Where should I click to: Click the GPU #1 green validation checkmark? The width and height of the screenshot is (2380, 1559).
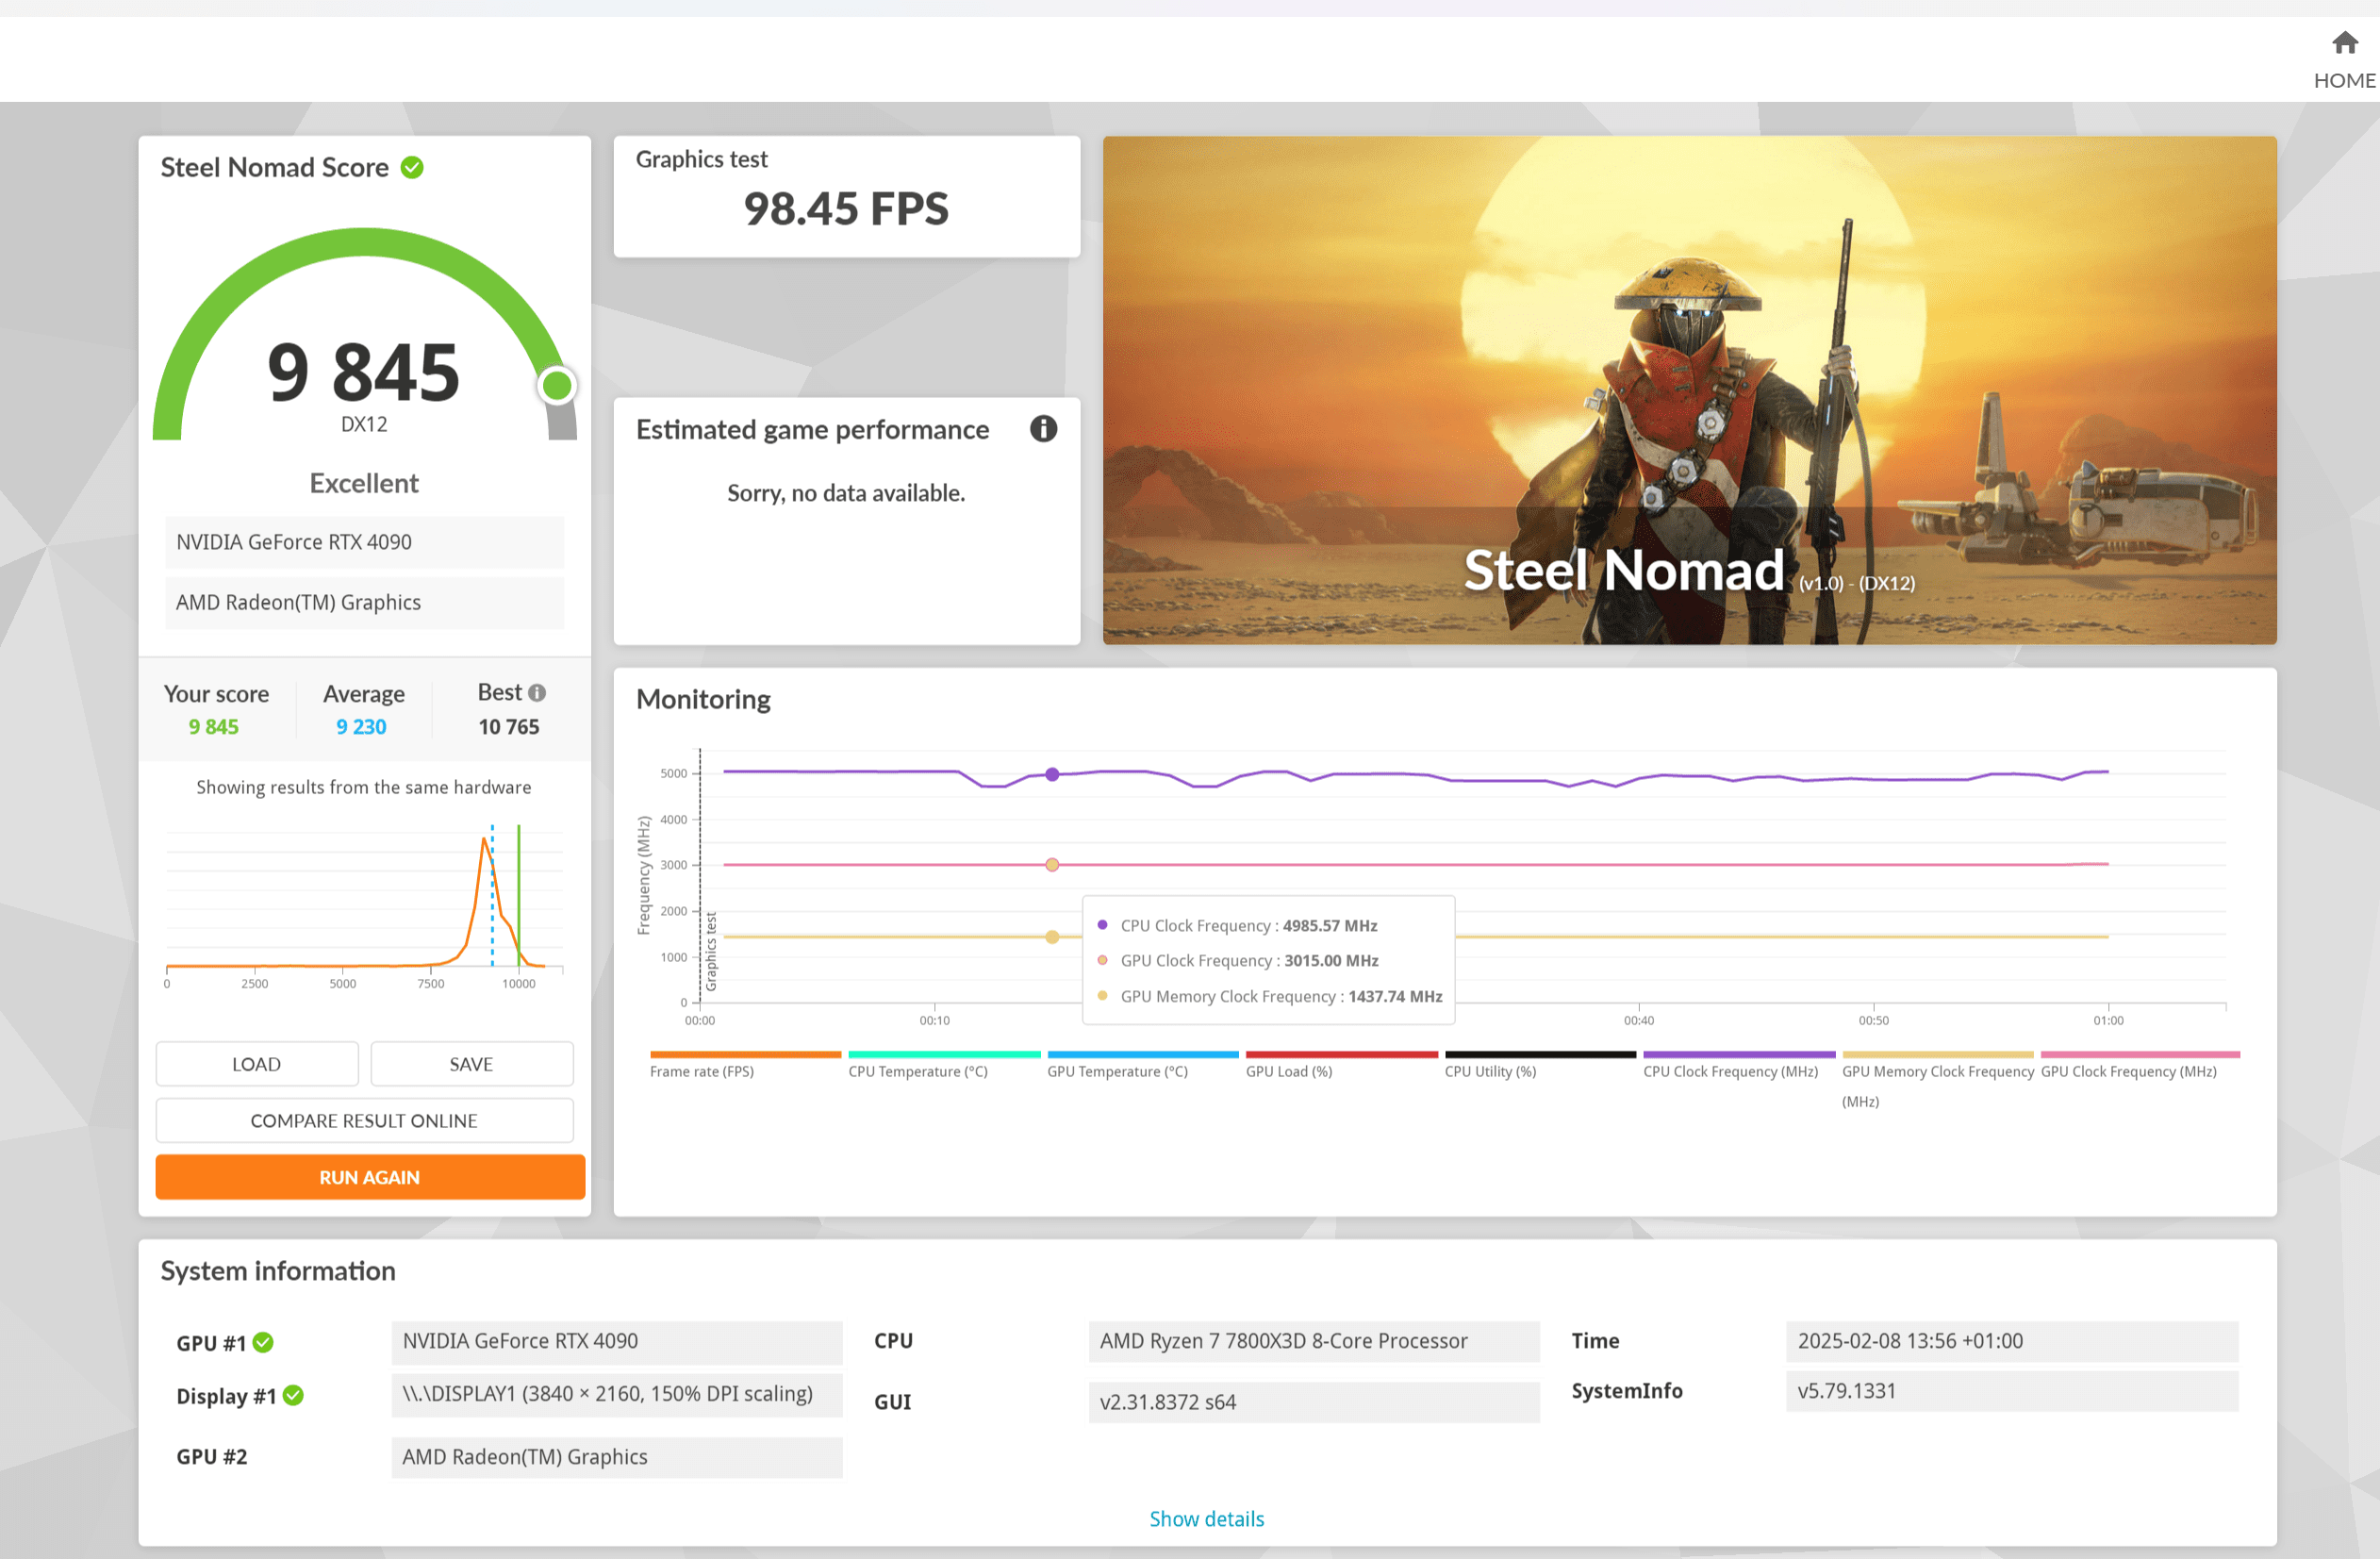263,1342
